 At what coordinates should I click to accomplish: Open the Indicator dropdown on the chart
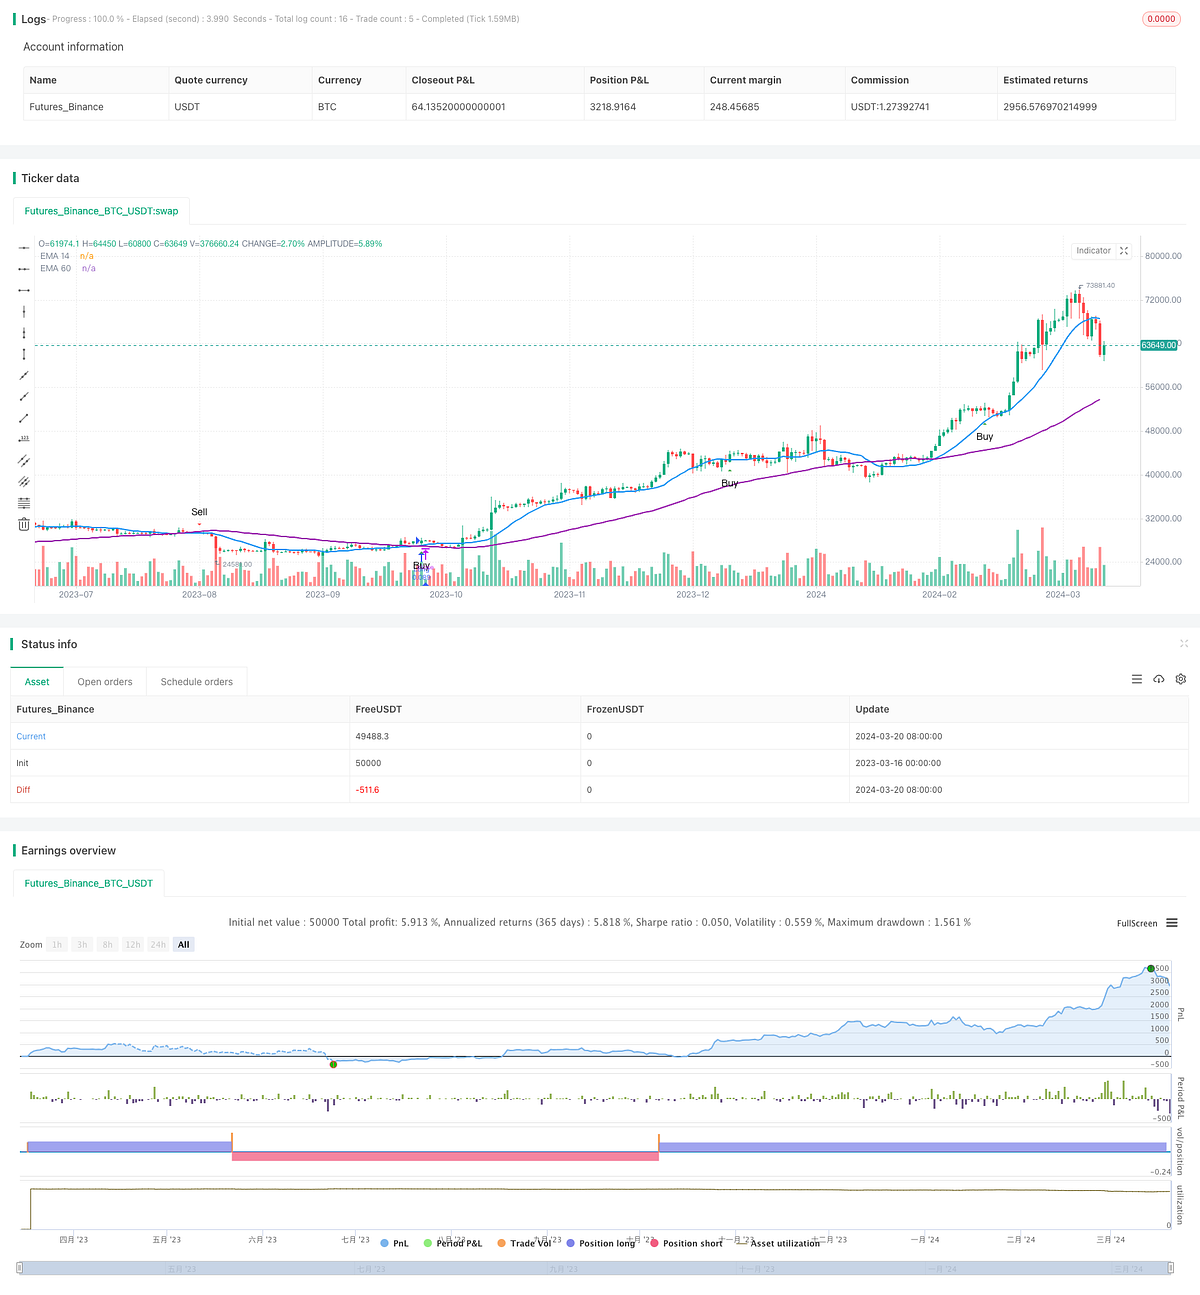tap(1093, 250)
